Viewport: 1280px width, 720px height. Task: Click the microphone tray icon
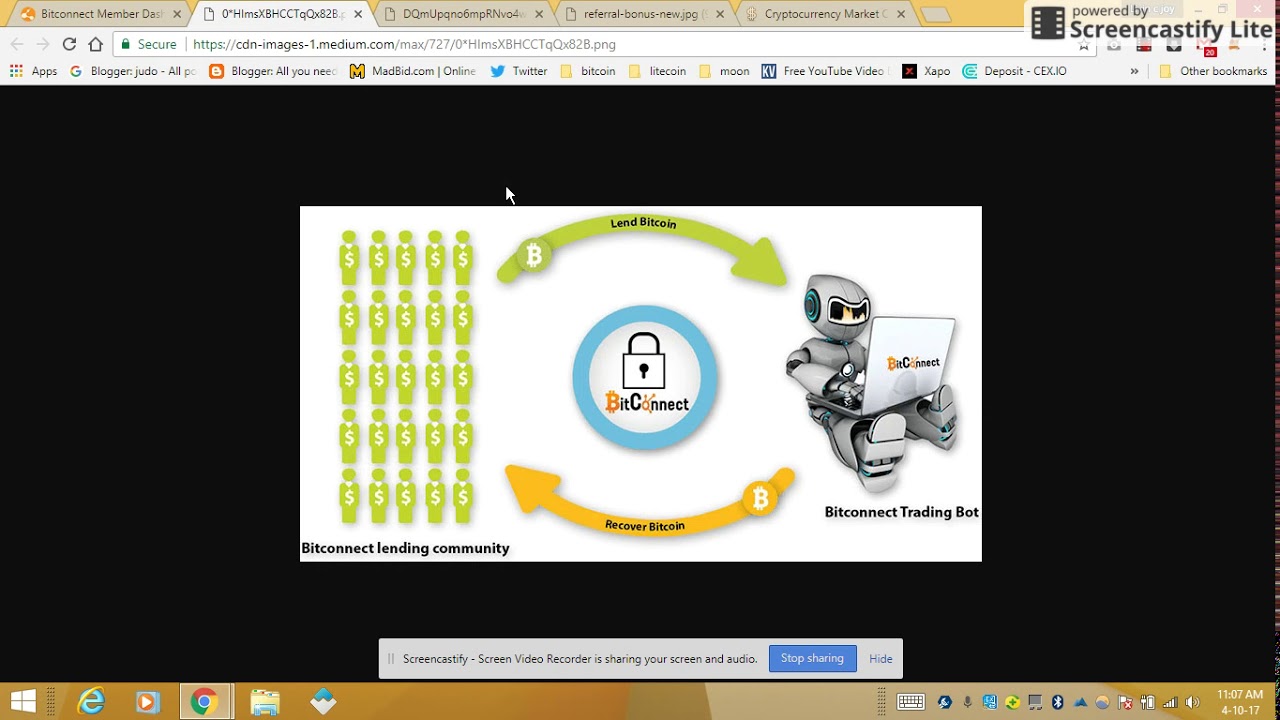tap(967, 702)
